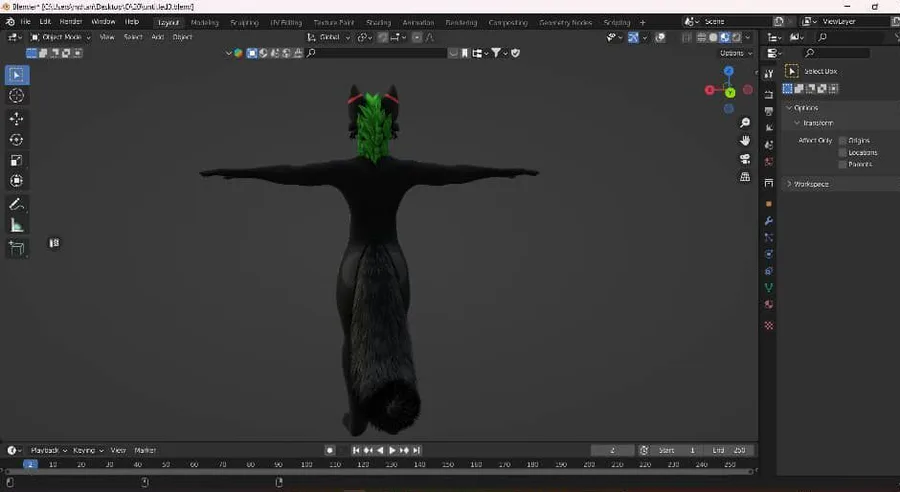900x492 pixels.
Task: Open the Playback dropdown in timeline
Action: 48,451
